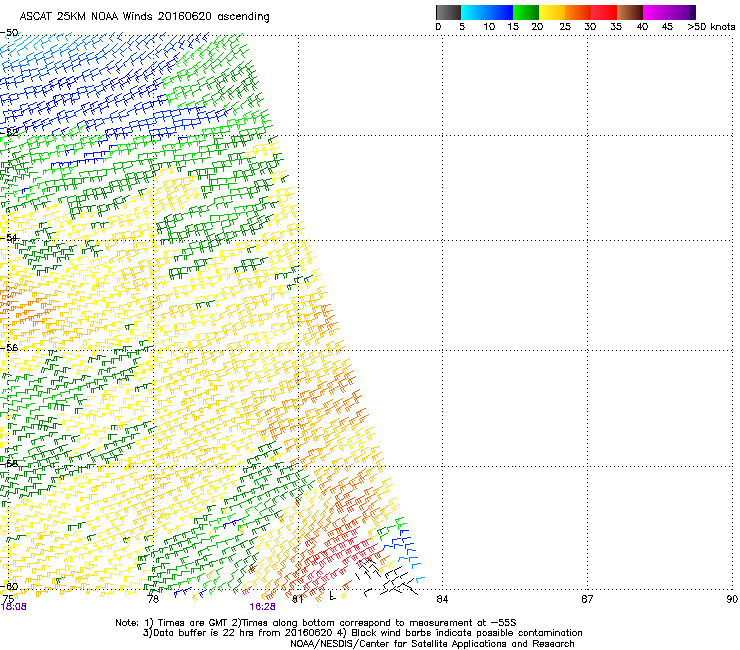
Task: Click the '45' label under the color bar
Action: [x=667, y=27]
